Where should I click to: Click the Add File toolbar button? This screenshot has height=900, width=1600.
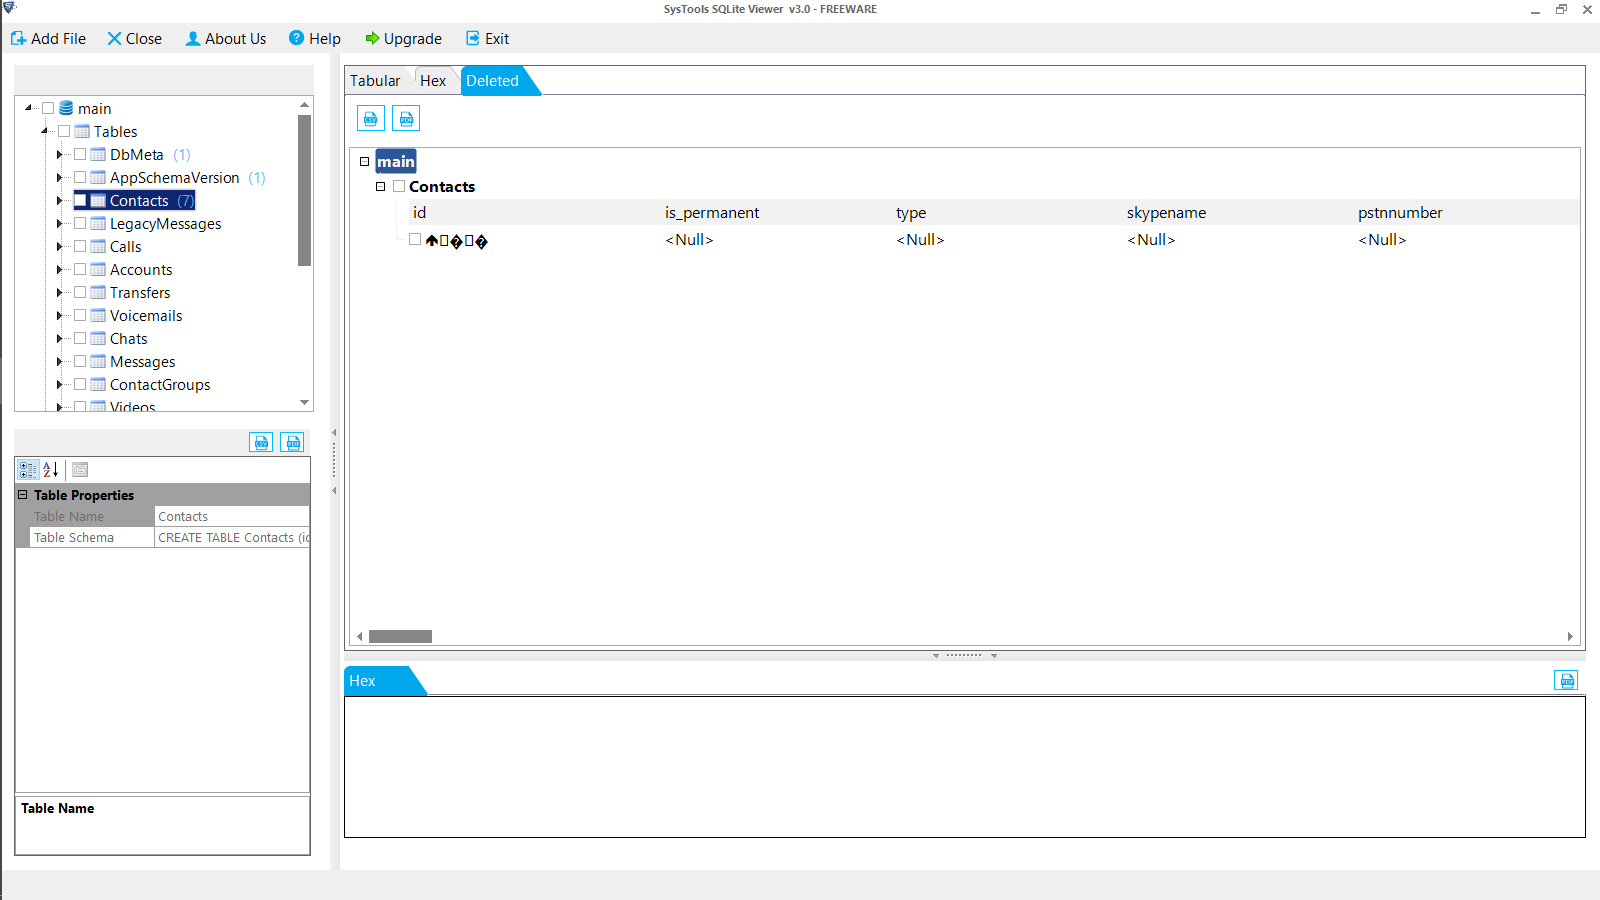pos(48,38)
